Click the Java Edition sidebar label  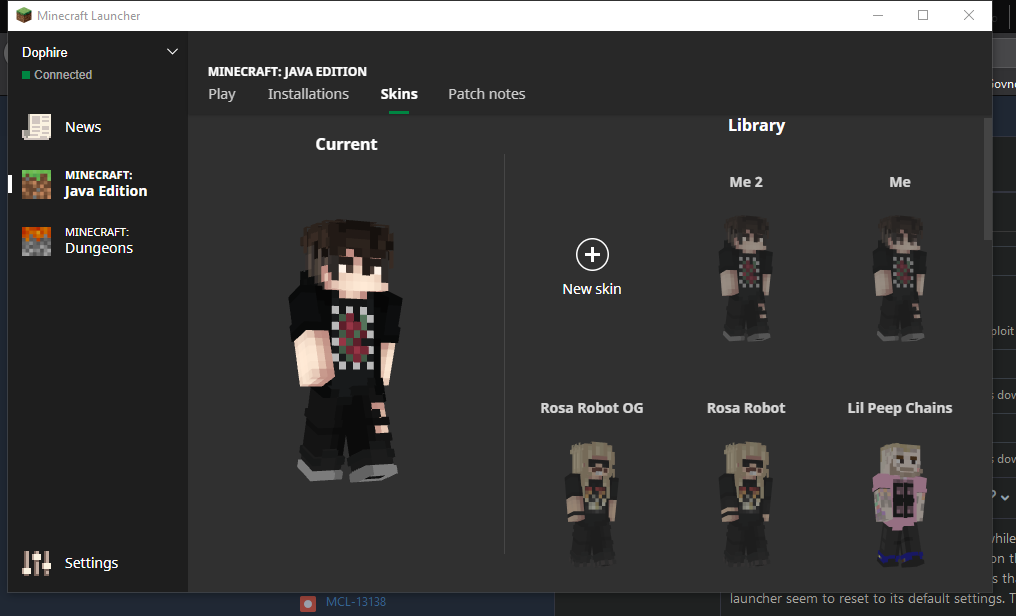click(x=106, y=184)
